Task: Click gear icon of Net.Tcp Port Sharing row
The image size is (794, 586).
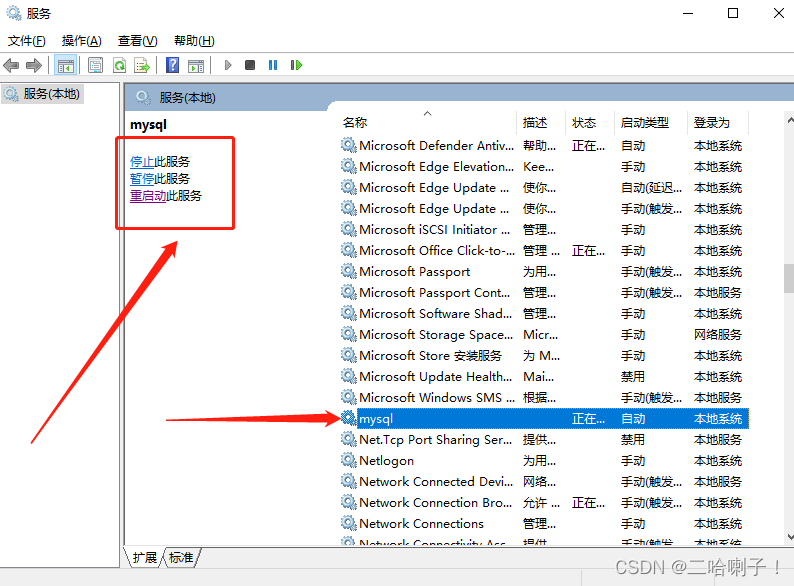Action: (x=348, y=439)
